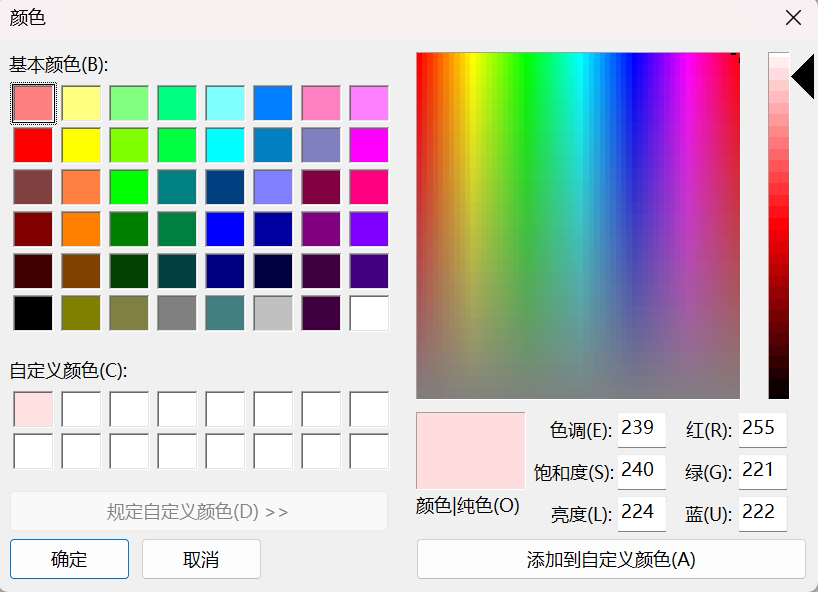Image resolution: width=818 pixels, height=592 pixels.
Task: Click the 色调 hue input field
Action: click(x=641, y=430)
